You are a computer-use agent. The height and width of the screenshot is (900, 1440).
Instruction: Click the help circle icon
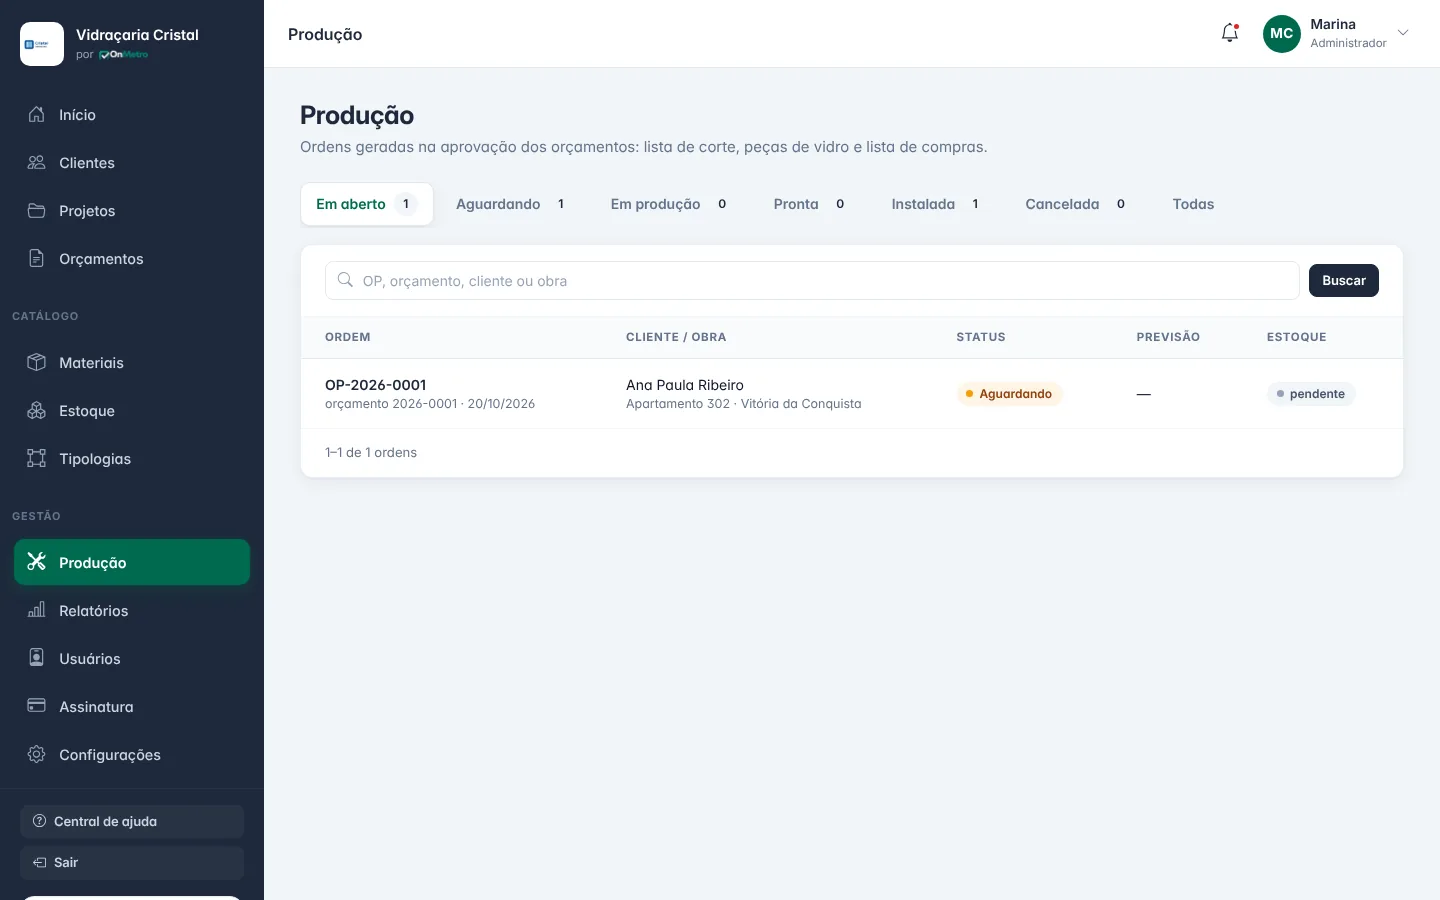coord(40,821)
